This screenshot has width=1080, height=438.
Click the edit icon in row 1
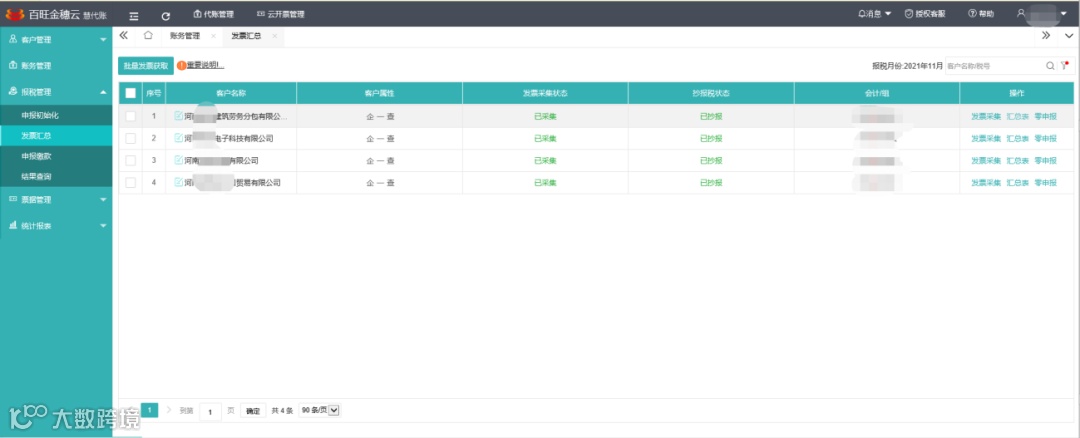click(x=179, y=116)
